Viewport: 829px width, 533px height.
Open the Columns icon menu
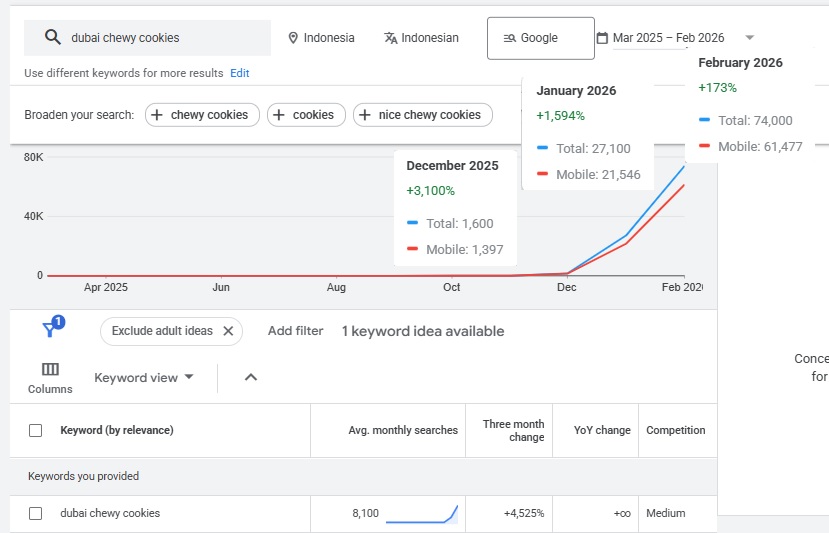coord(50,369)
